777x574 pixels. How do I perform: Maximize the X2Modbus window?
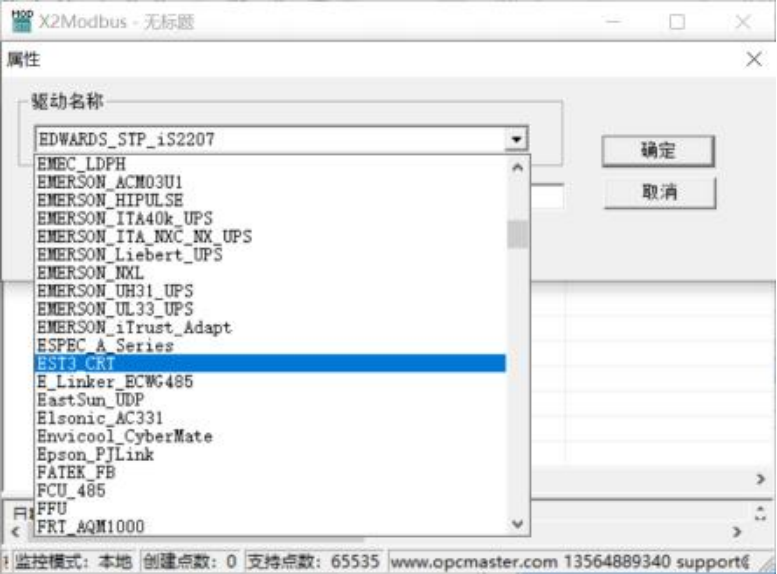tap(677, 21)
